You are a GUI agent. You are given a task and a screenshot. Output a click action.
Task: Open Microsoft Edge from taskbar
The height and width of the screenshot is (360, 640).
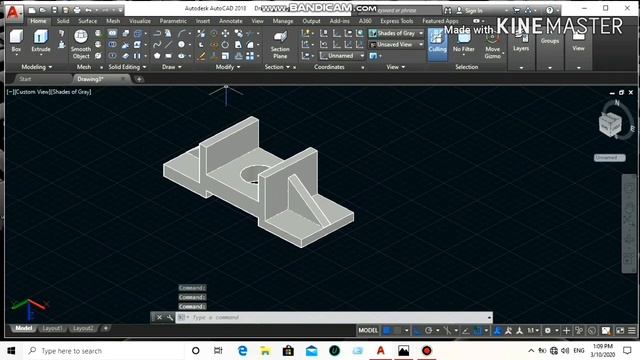point(242,351)
